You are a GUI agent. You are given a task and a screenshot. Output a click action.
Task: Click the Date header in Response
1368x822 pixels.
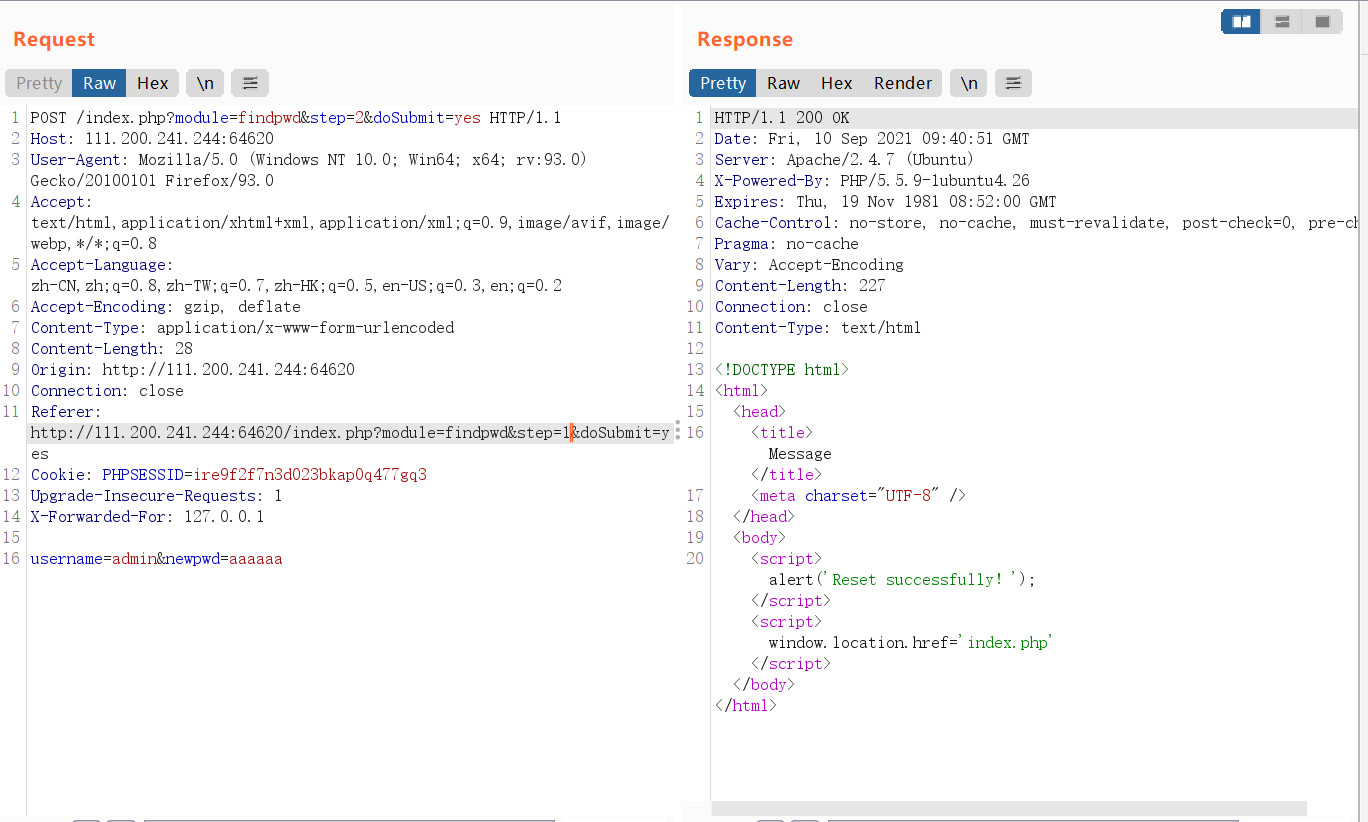point(871,139)
